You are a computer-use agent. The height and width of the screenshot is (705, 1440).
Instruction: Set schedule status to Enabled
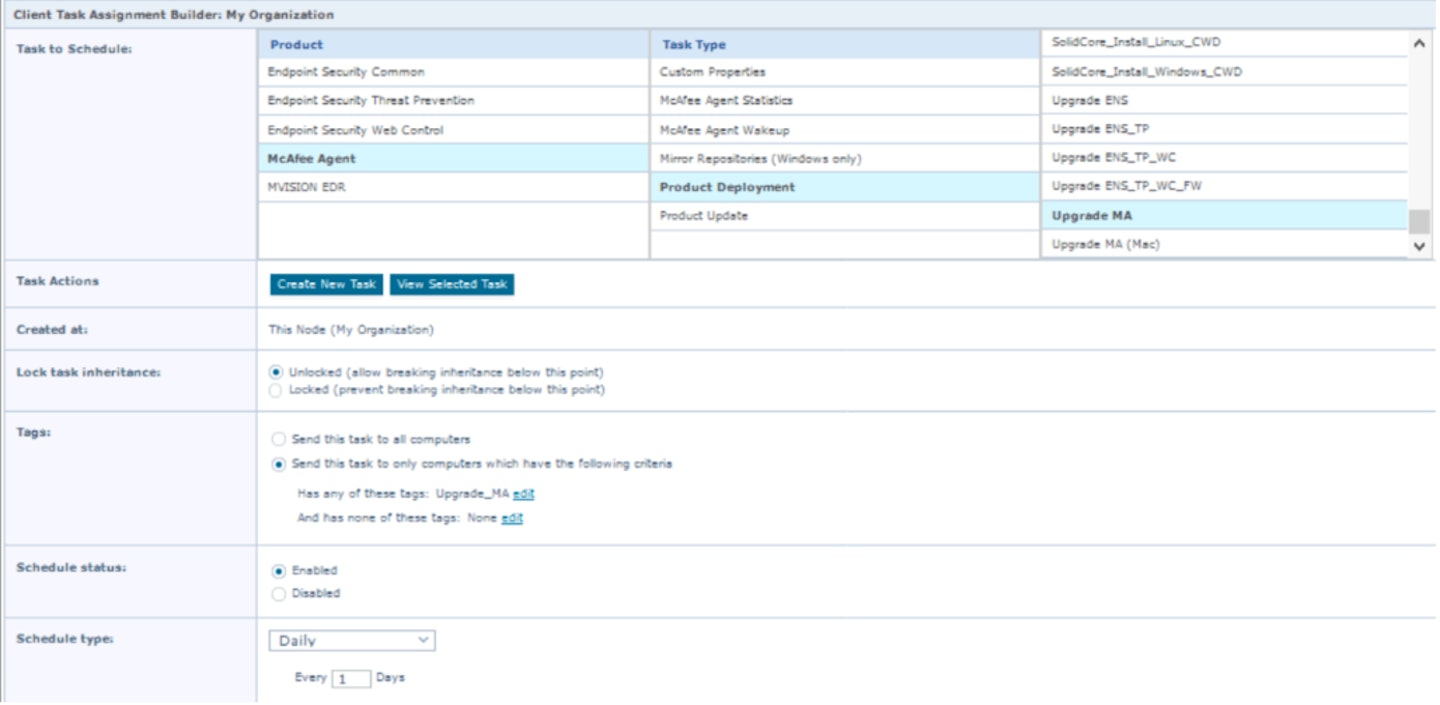[278, 571]
